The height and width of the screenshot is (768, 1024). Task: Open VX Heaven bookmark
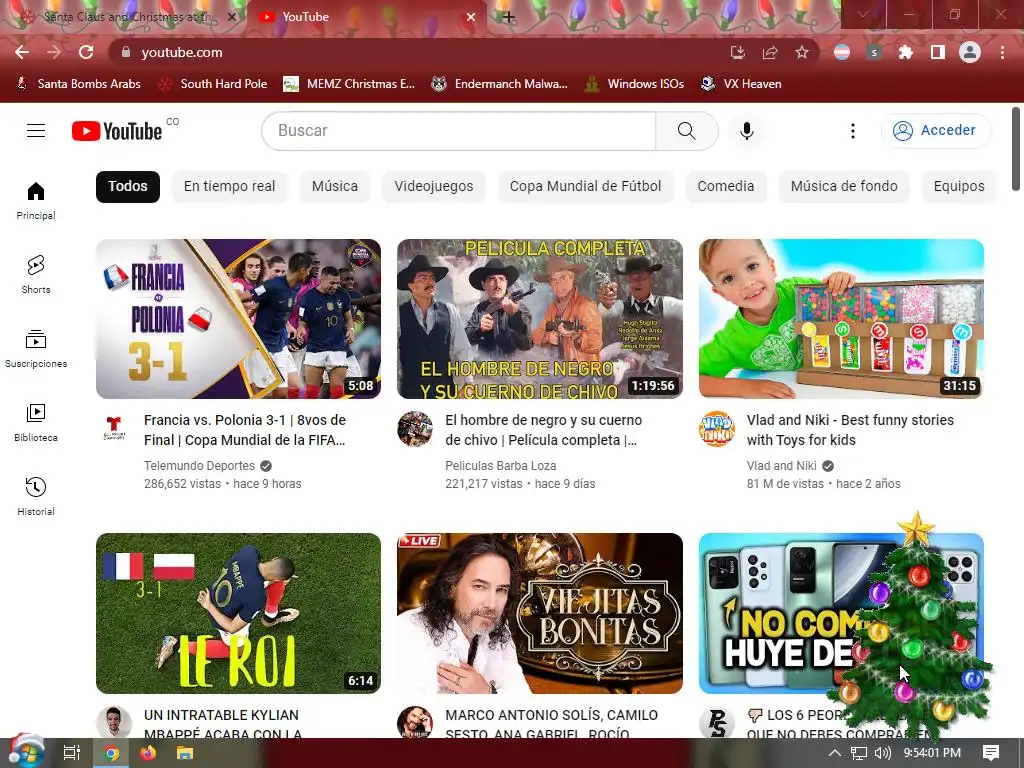[x=741, y=84]
